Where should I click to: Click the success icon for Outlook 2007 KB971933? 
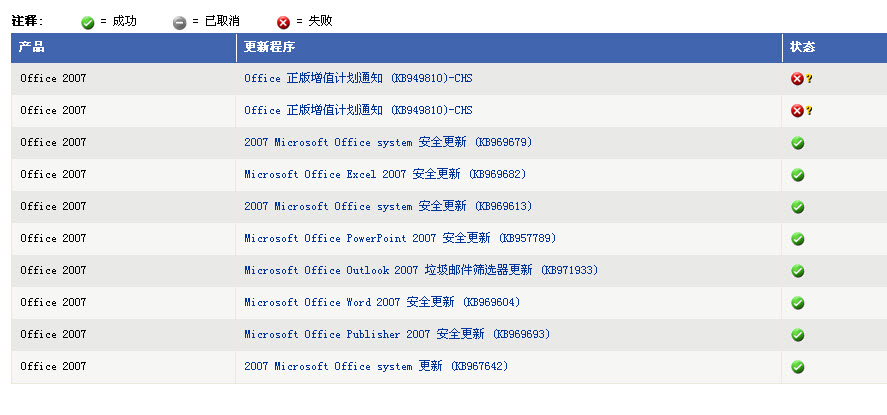coord(798,271)
